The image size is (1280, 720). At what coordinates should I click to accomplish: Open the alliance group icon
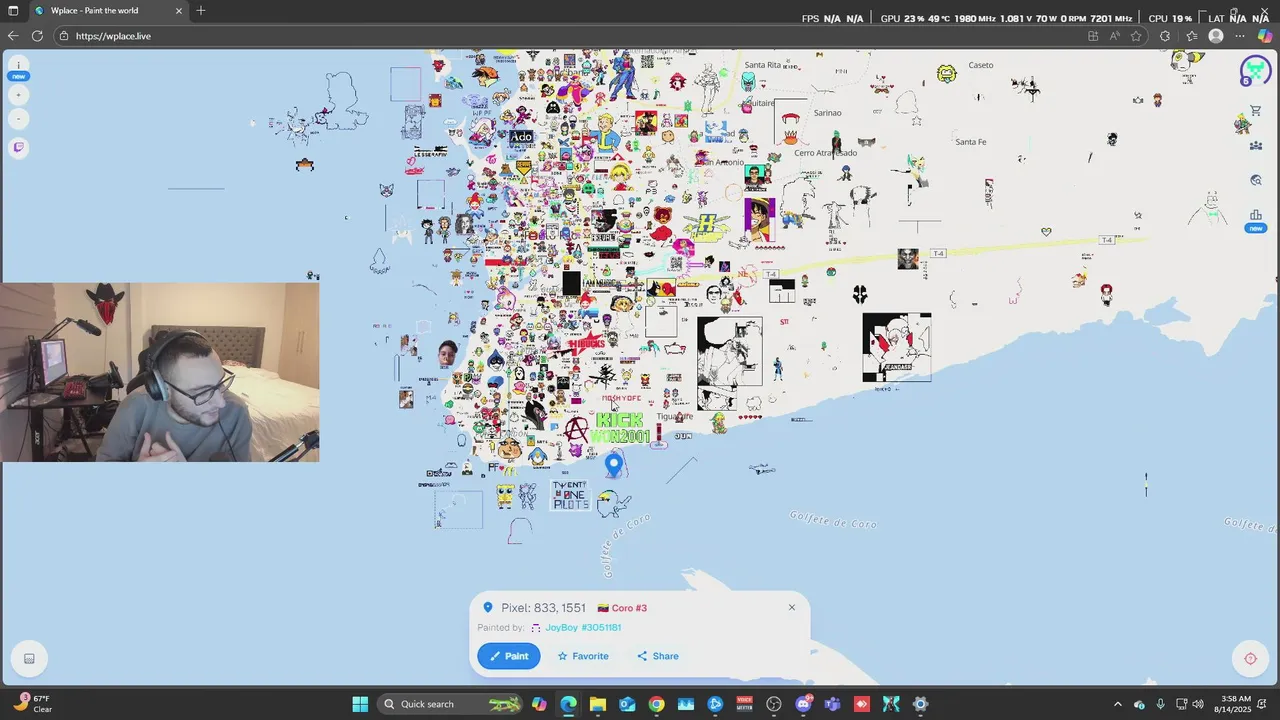coord(1255,146)
